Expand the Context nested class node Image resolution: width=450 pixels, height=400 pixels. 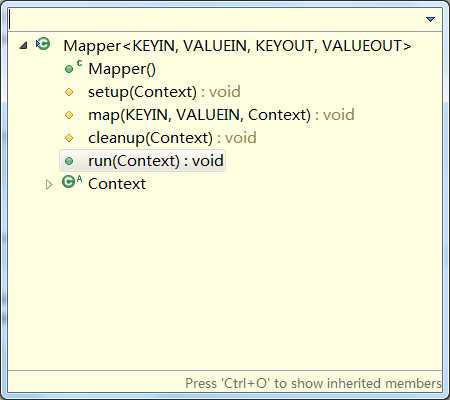coord(49,184)
